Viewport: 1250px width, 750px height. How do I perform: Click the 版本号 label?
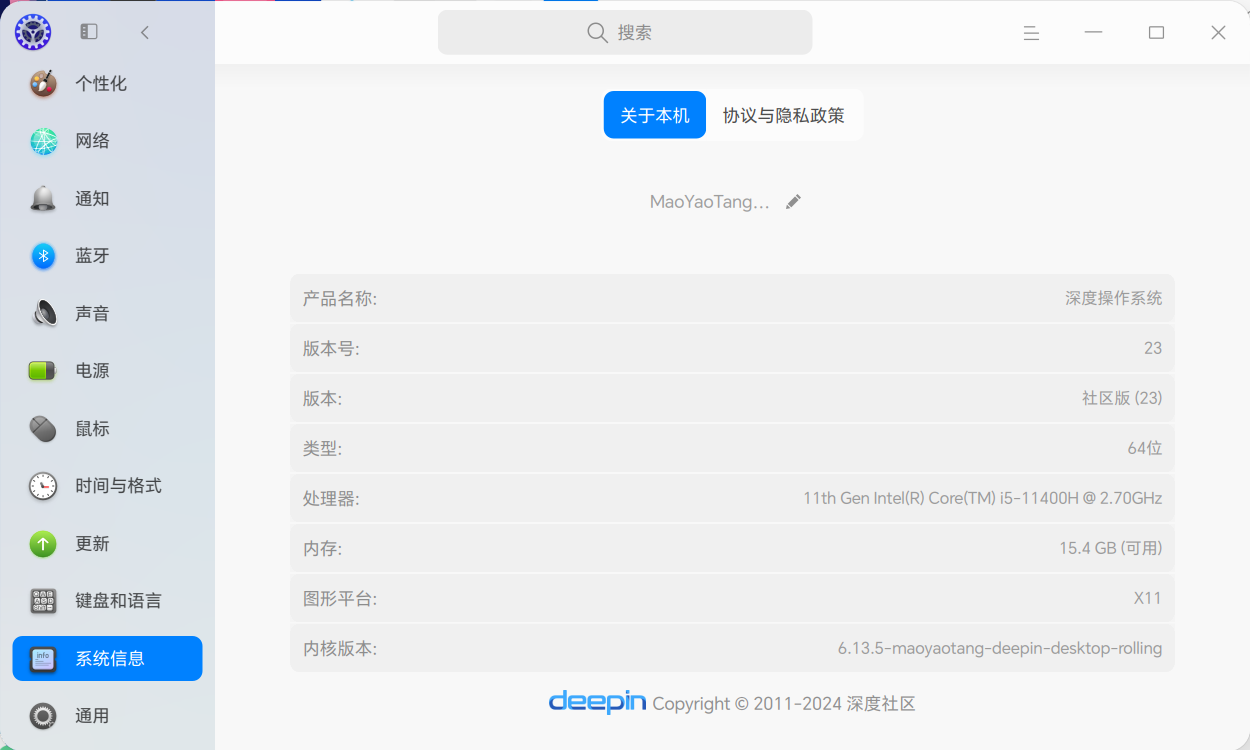pos(331,349)
